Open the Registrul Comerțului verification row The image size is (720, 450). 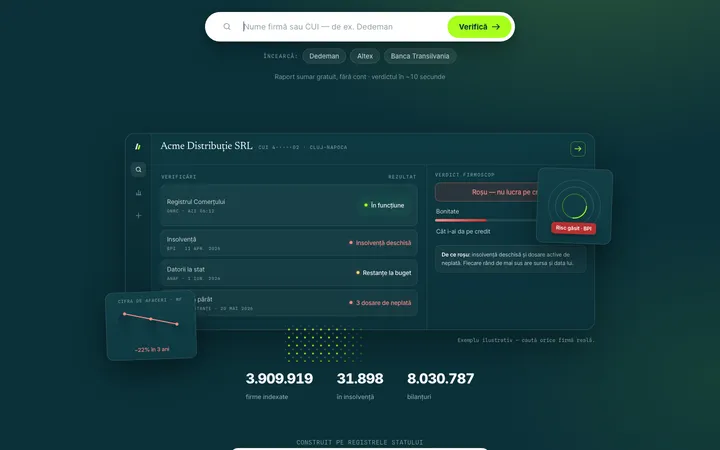click(289, 205)
